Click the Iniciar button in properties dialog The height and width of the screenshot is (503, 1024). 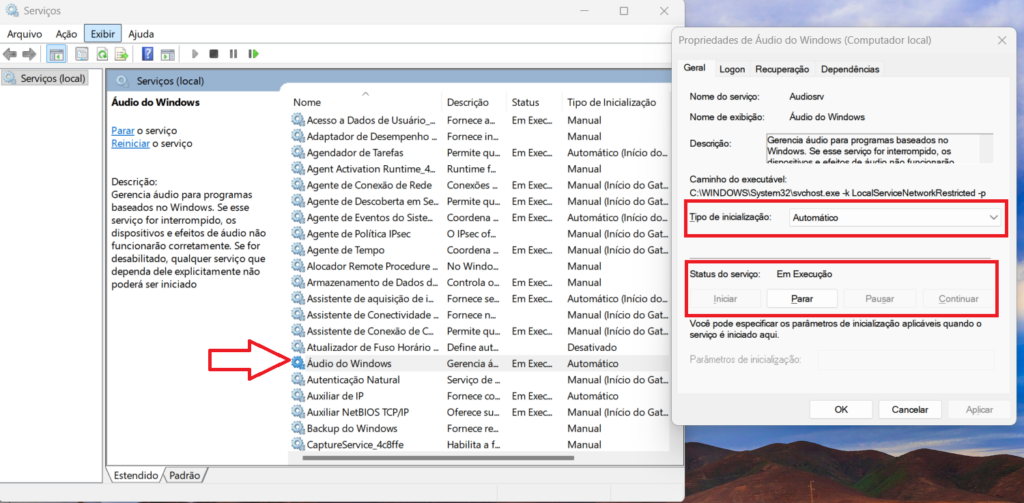(726, 299)
